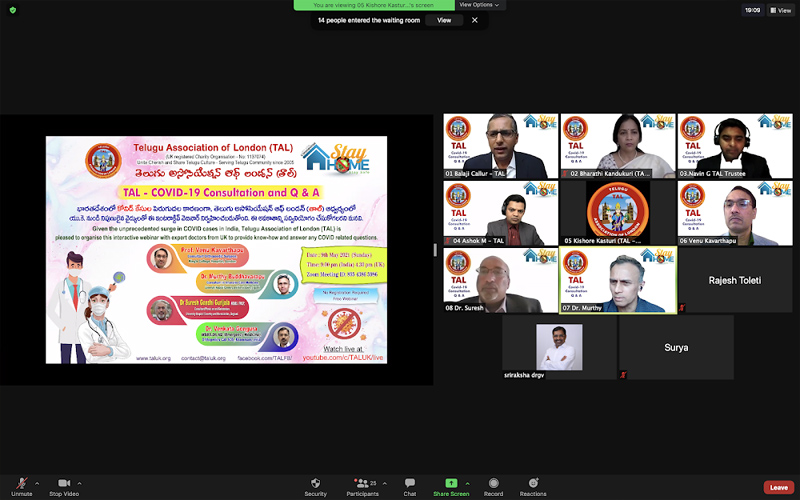The height and width of the screenshot is (500, 800).
Task: Click the meeting timer 19:09
Action: (753, 10)
